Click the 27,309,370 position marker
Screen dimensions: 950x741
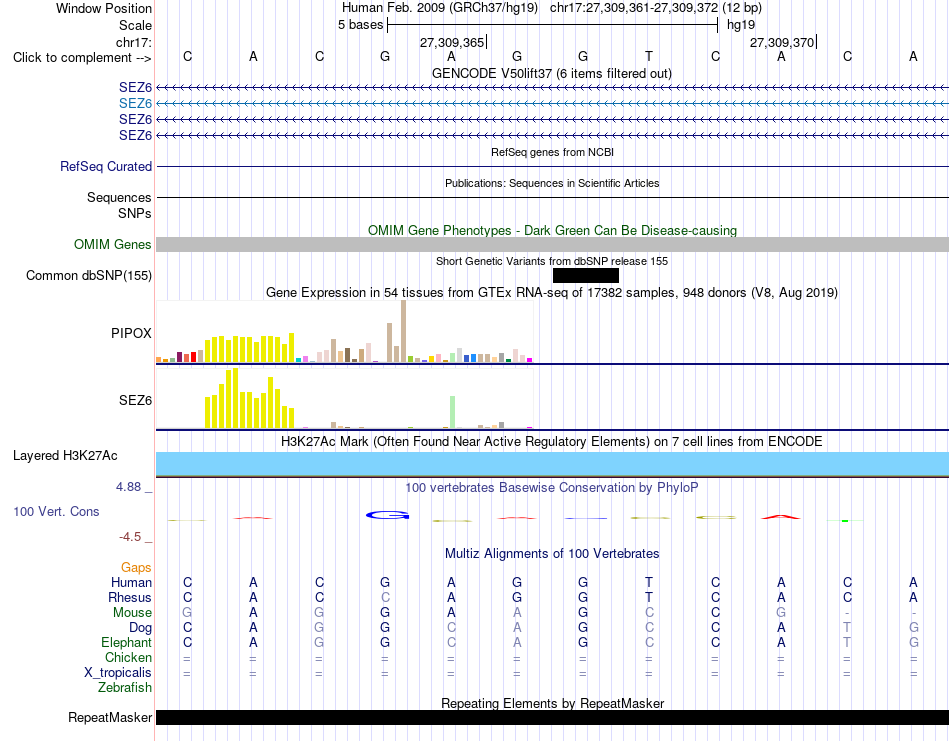pos(782,42)
